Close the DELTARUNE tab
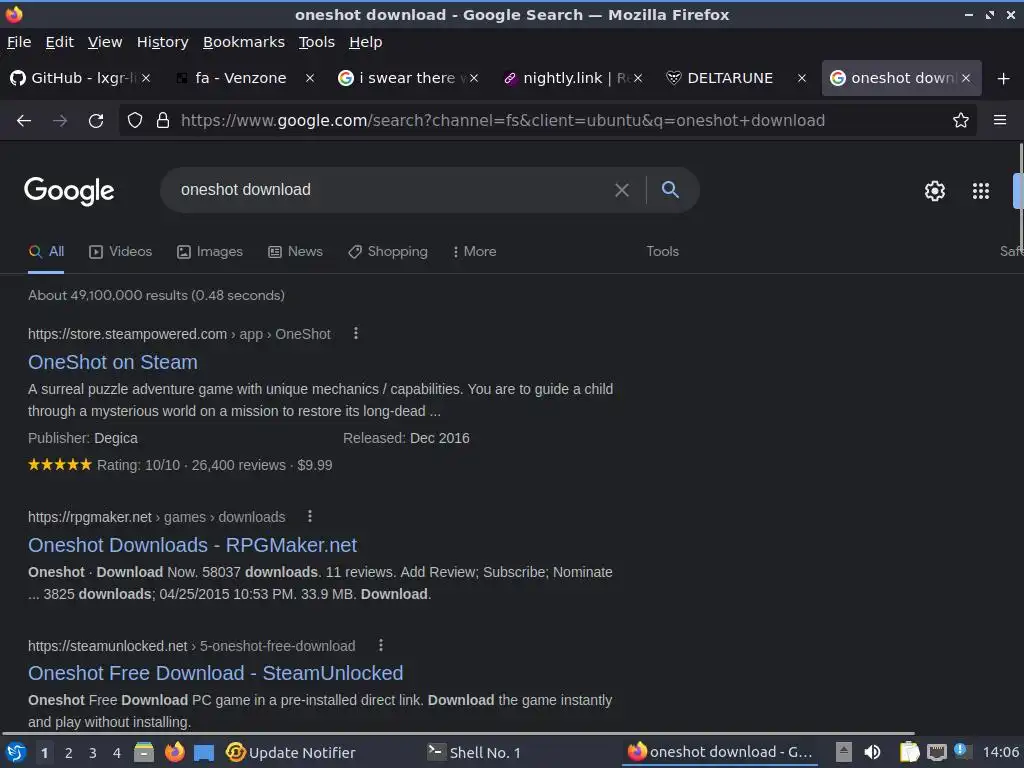 coord(801,78)
